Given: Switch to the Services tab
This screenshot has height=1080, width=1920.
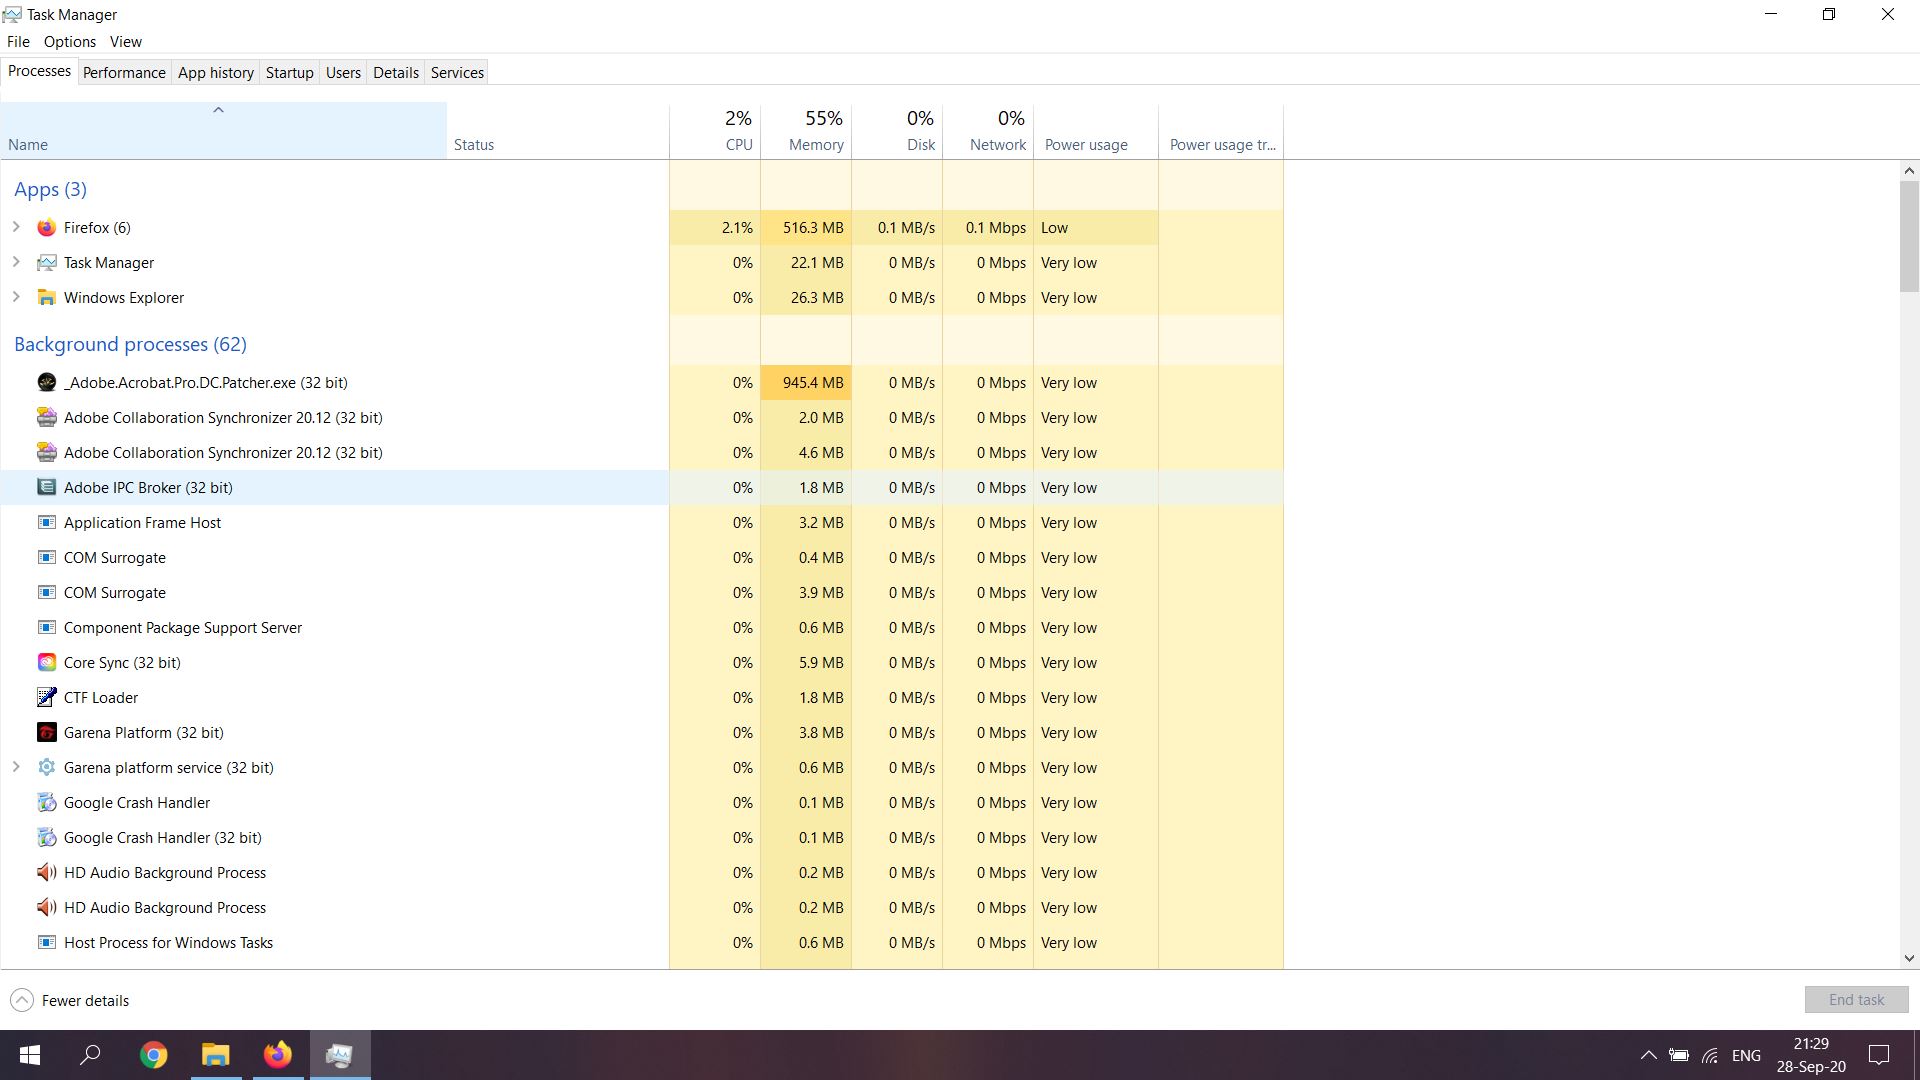Looking at the screenshot, I should (457, 73).
